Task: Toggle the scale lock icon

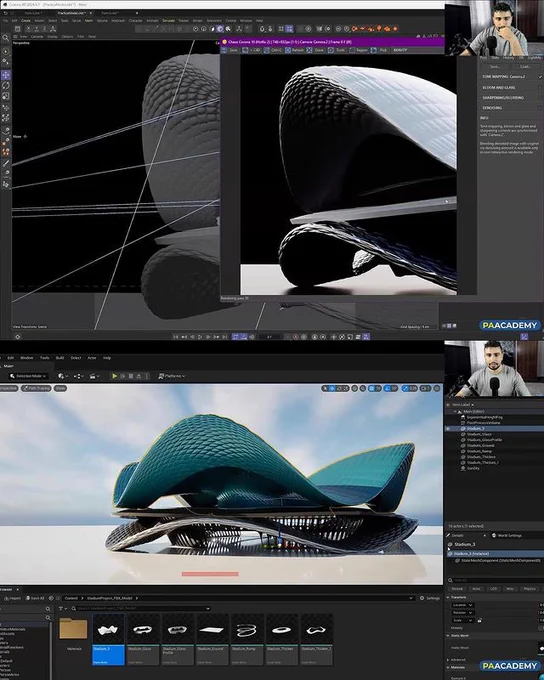Action: coord(479,621)
